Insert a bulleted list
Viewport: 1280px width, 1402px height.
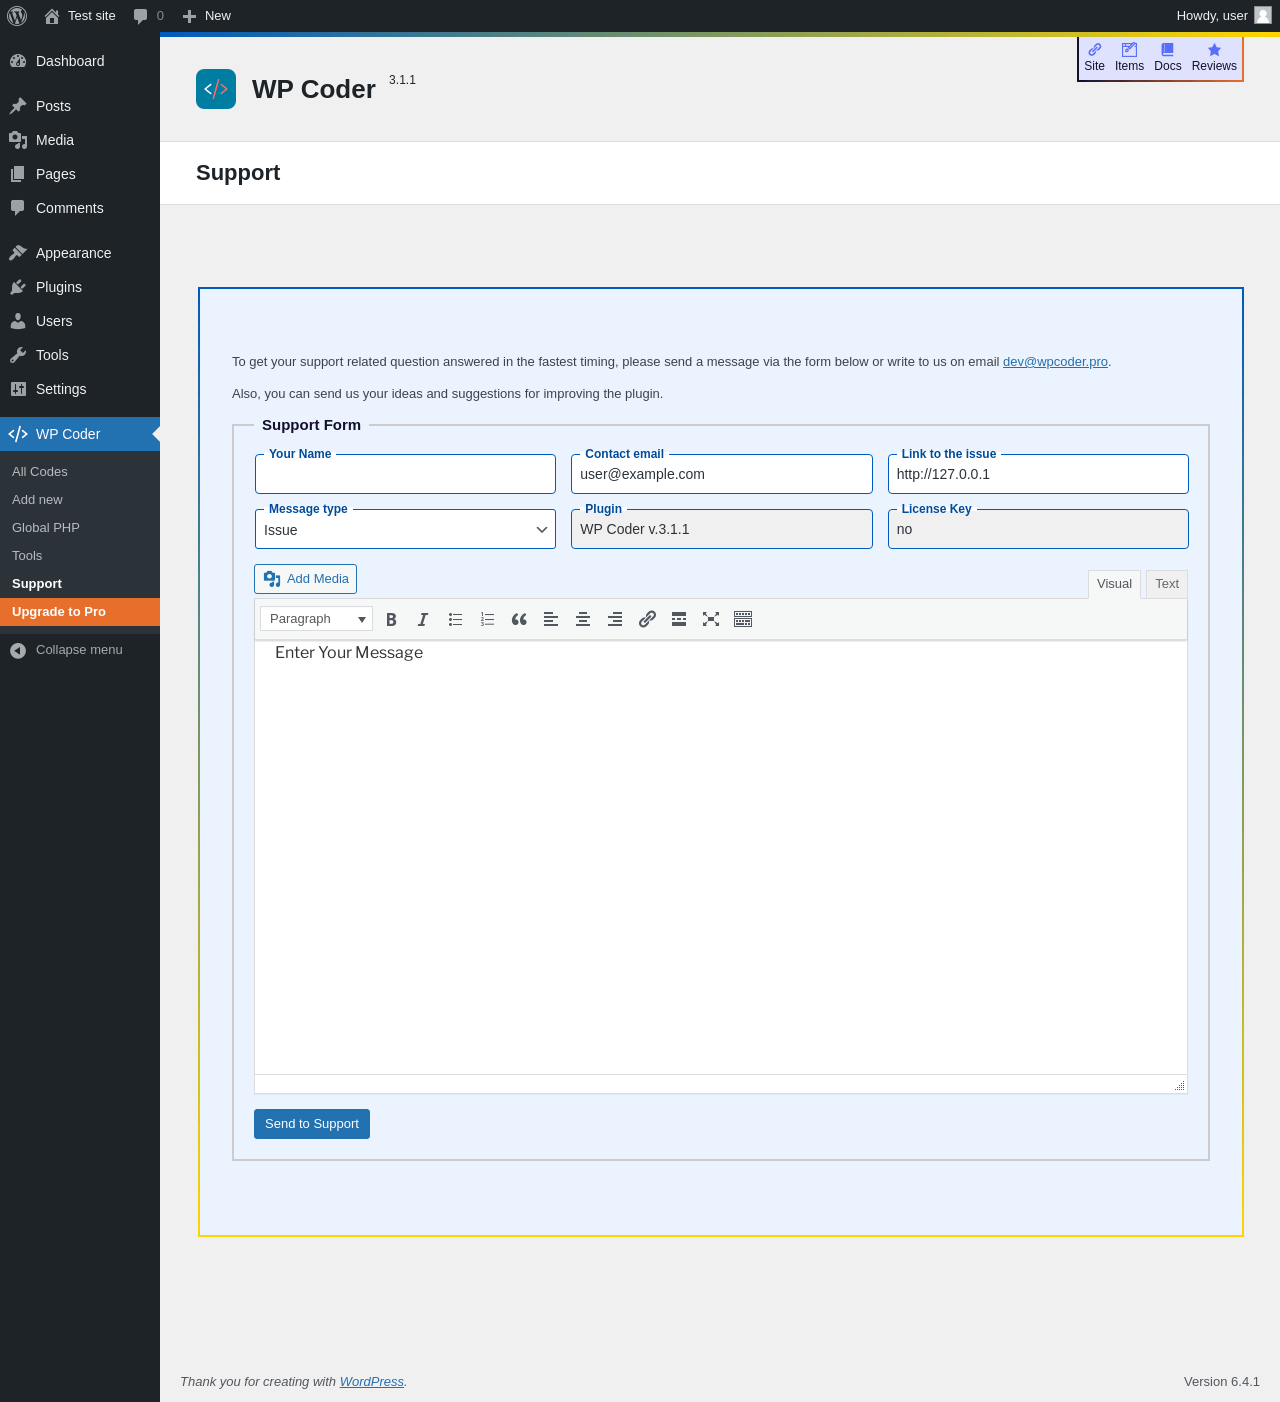pos(455,619)
